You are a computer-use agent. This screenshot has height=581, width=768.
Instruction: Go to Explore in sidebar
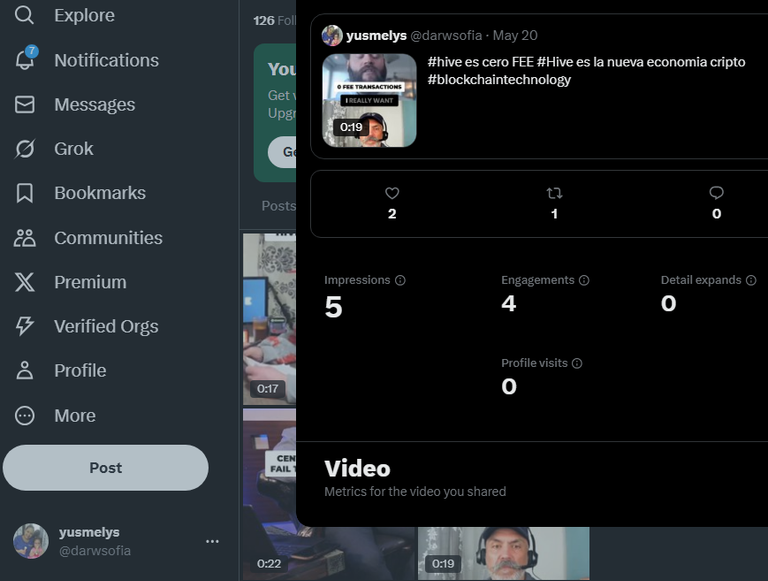(84, 15)
